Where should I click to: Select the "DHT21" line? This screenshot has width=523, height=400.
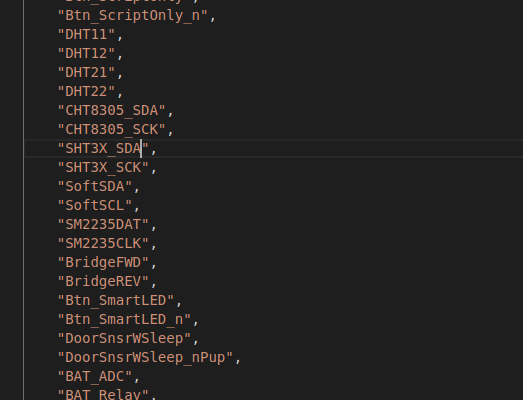pos(86,73)
